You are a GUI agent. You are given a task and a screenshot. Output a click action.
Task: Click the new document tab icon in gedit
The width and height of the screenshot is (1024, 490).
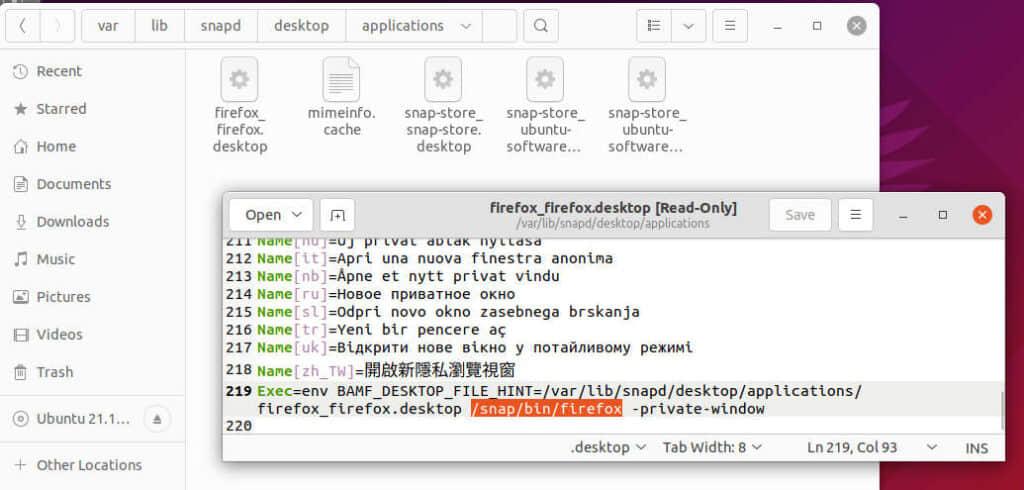pos(338,215)
